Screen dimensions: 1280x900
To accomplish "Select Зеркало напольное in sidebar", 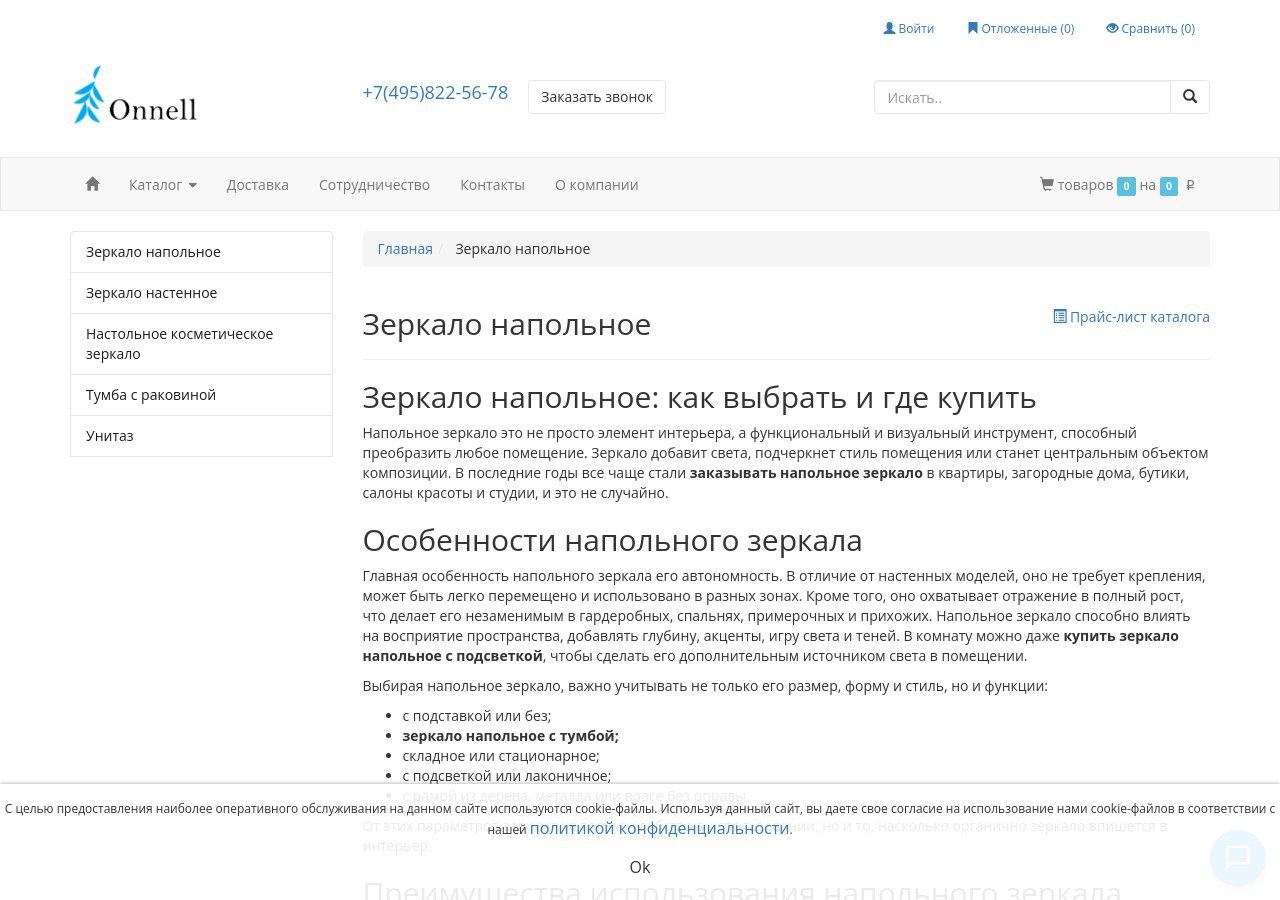I will click(201, 252).
